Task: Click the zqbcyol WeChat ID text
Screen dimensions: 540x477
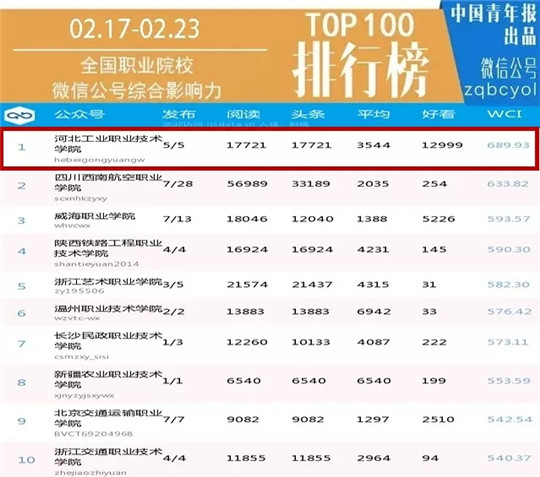Action: 500,90
